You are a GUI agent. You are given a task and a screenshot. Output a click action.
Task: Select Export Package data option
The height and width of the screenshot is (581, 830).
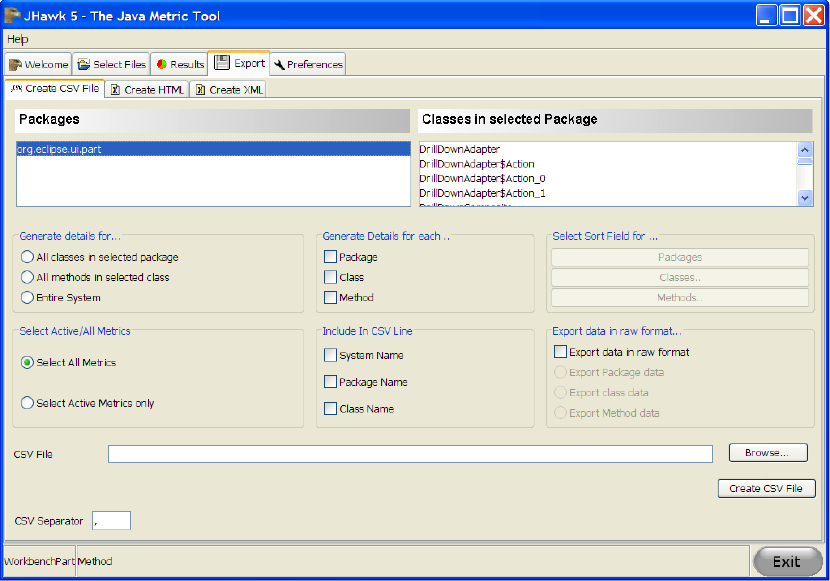pos(609,373)
